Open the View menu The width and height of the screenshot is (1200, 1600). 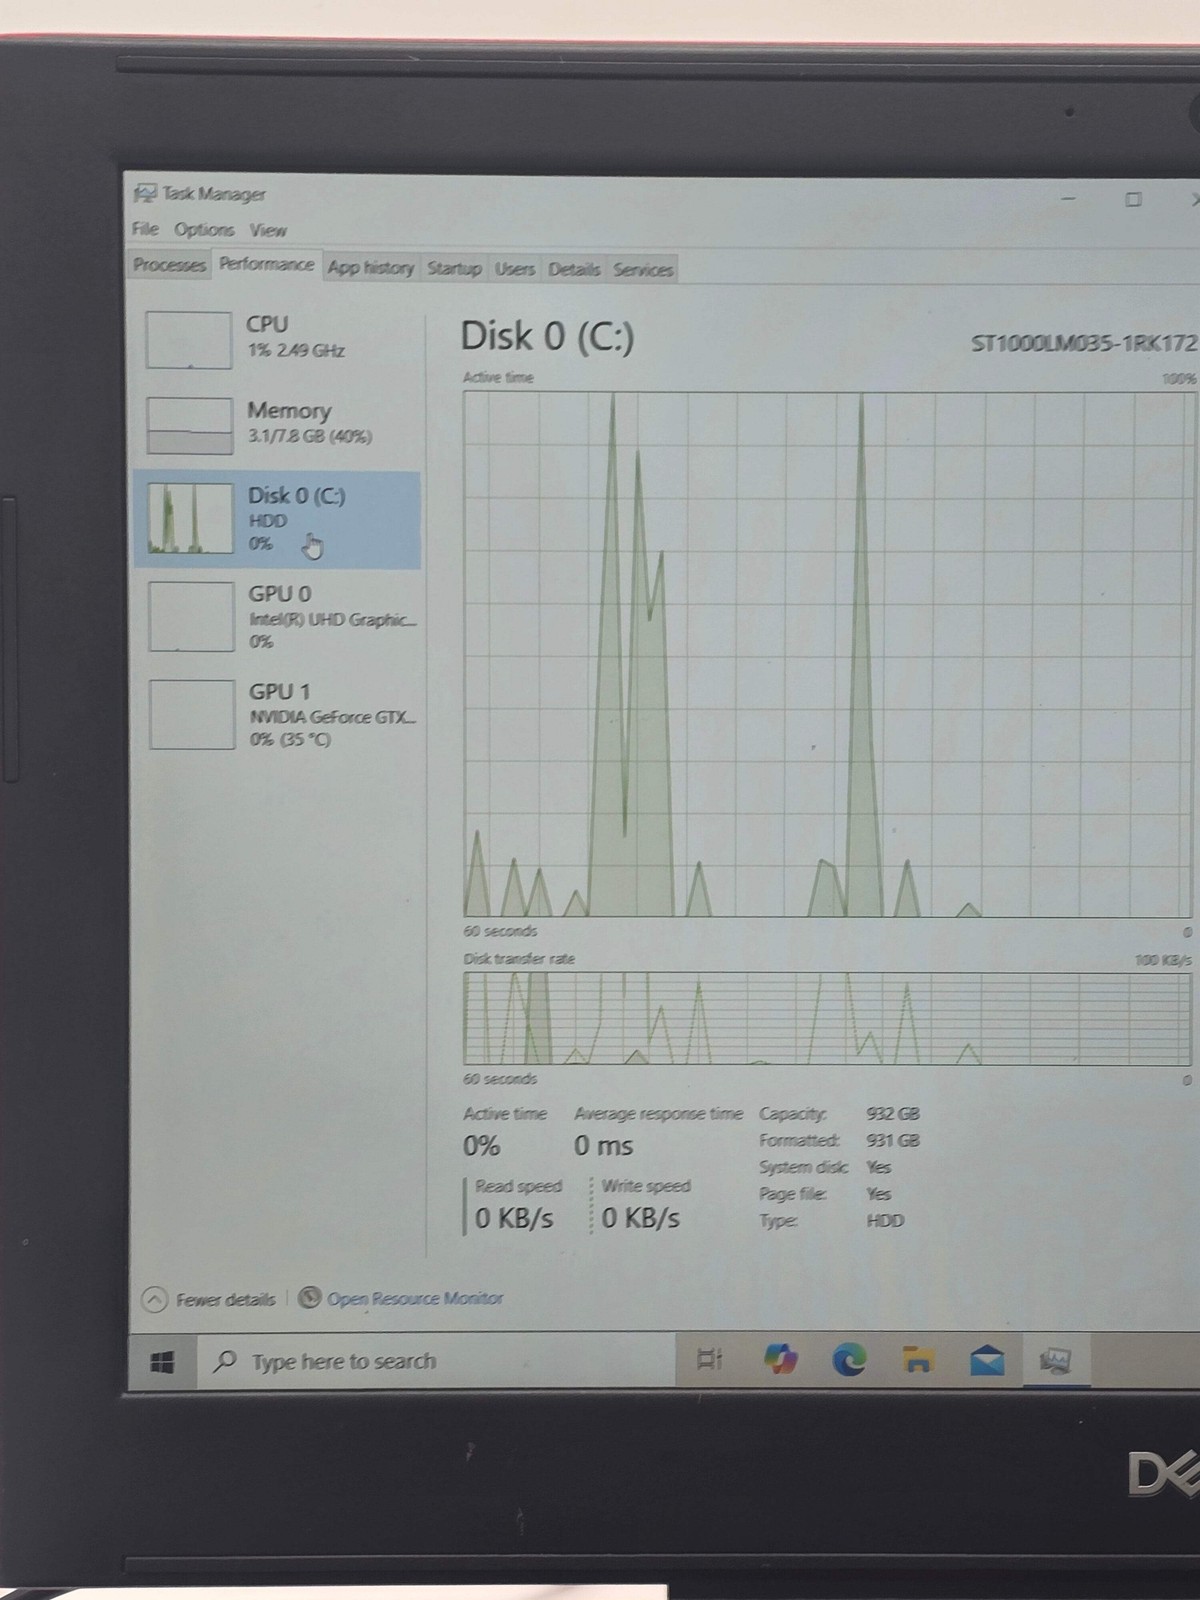pos(268,230)
